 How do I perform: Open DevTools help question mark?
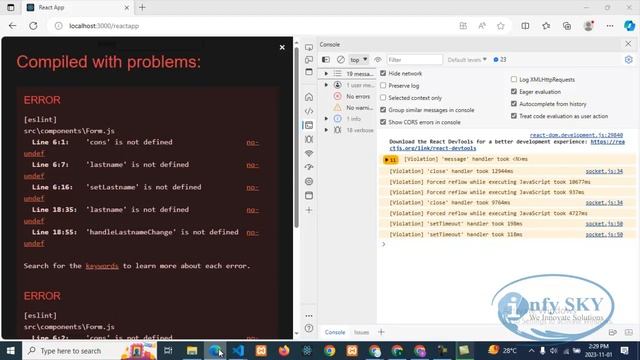309,328
